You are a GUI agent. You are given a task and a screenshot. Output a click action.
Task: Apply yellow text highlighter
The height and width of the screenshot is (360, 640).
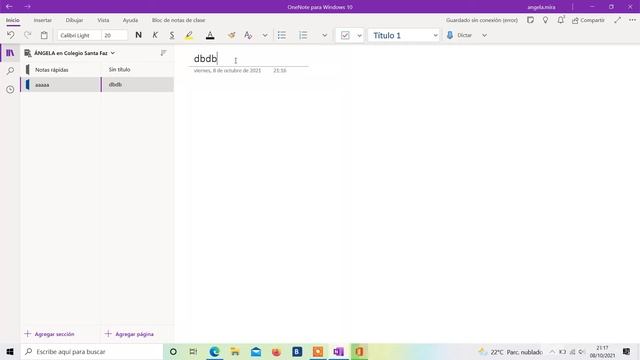tap(189, 35)
